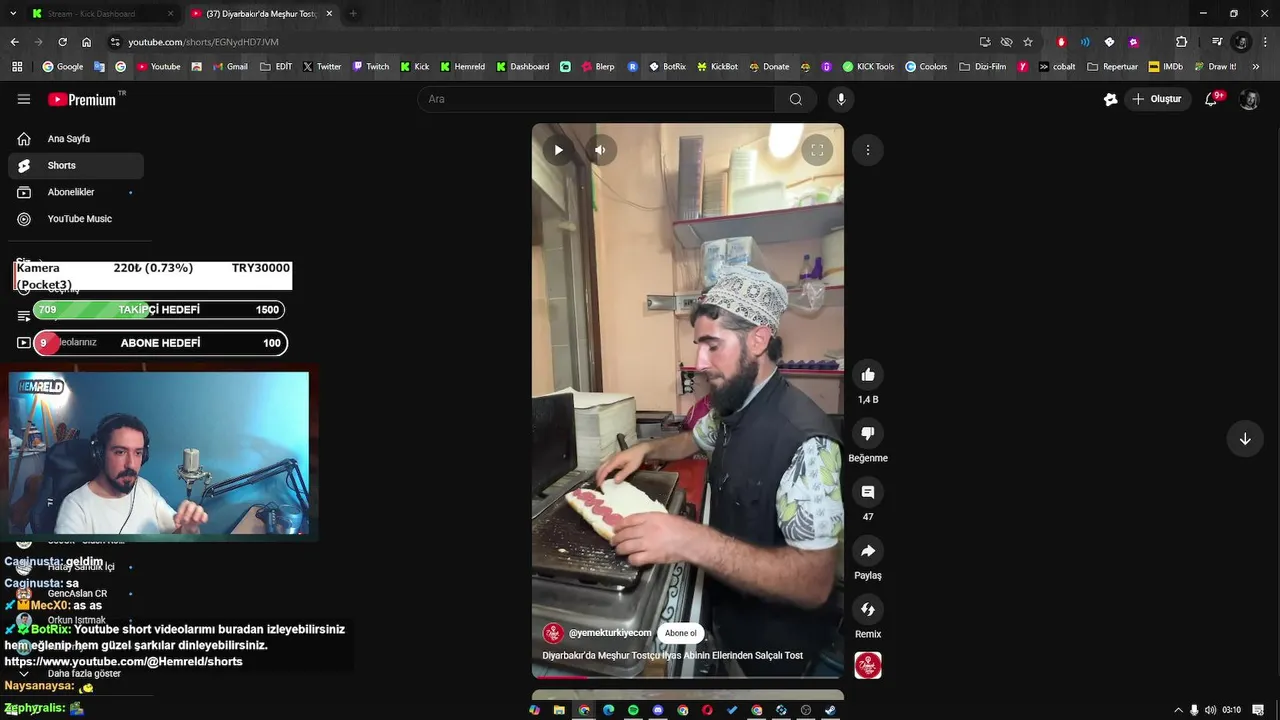Open the account avatar menu

point(1249,99)
